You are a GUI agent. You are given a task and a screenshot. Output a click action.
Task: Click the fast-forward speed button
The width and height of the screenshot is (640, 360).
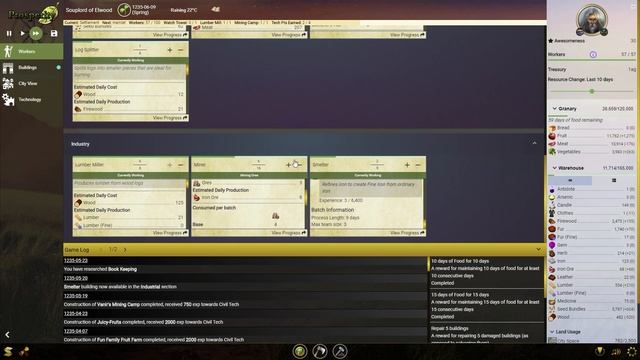36,33
